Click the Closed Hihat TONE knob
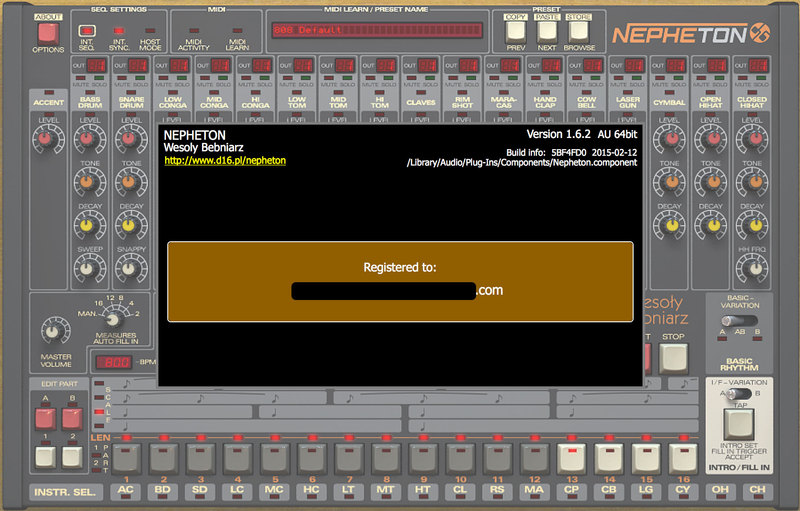 point(752,182)
